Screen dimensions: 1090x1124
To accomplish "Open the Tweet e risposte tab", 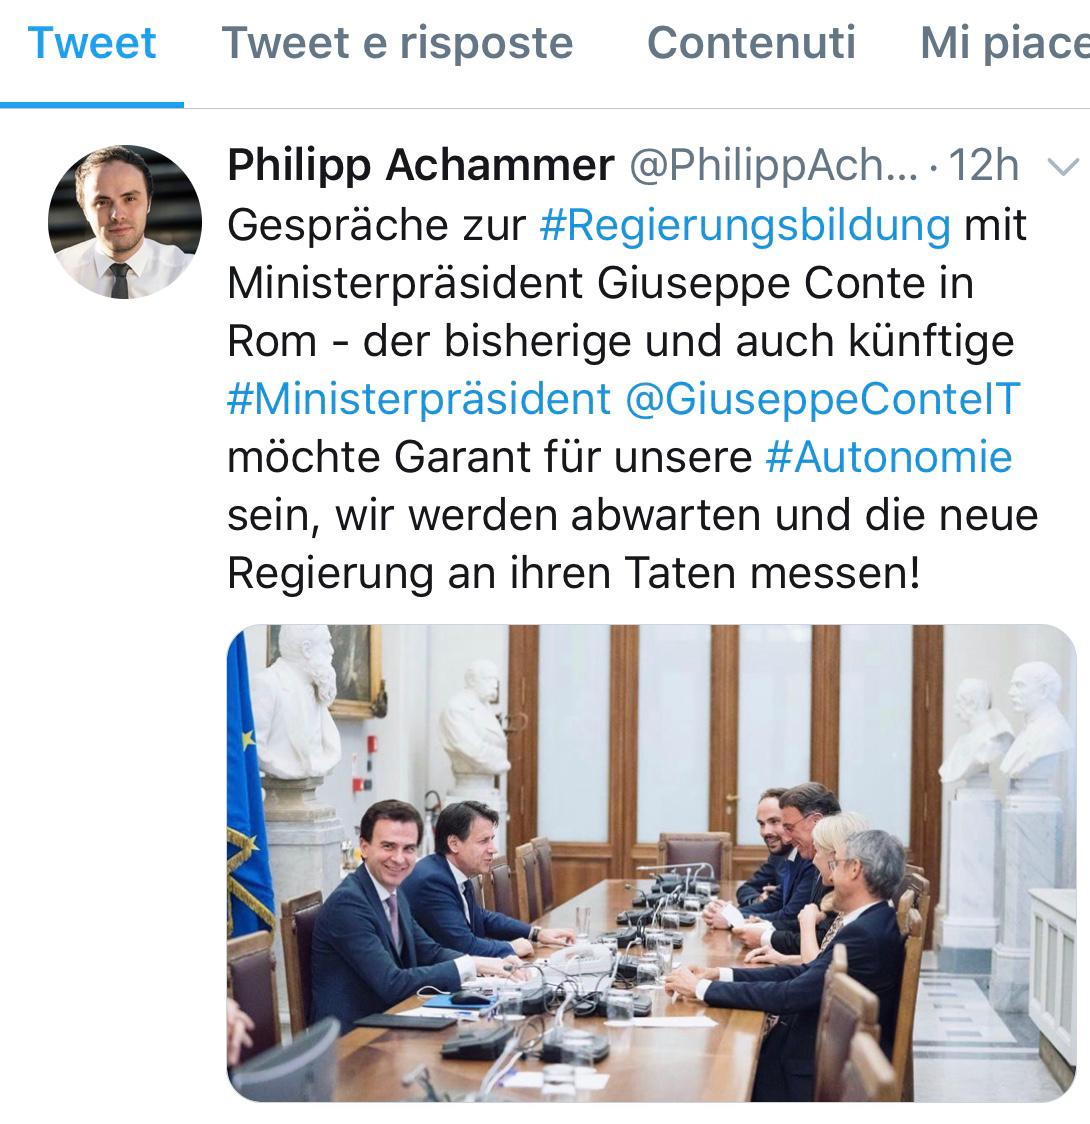I will point(397,43).
